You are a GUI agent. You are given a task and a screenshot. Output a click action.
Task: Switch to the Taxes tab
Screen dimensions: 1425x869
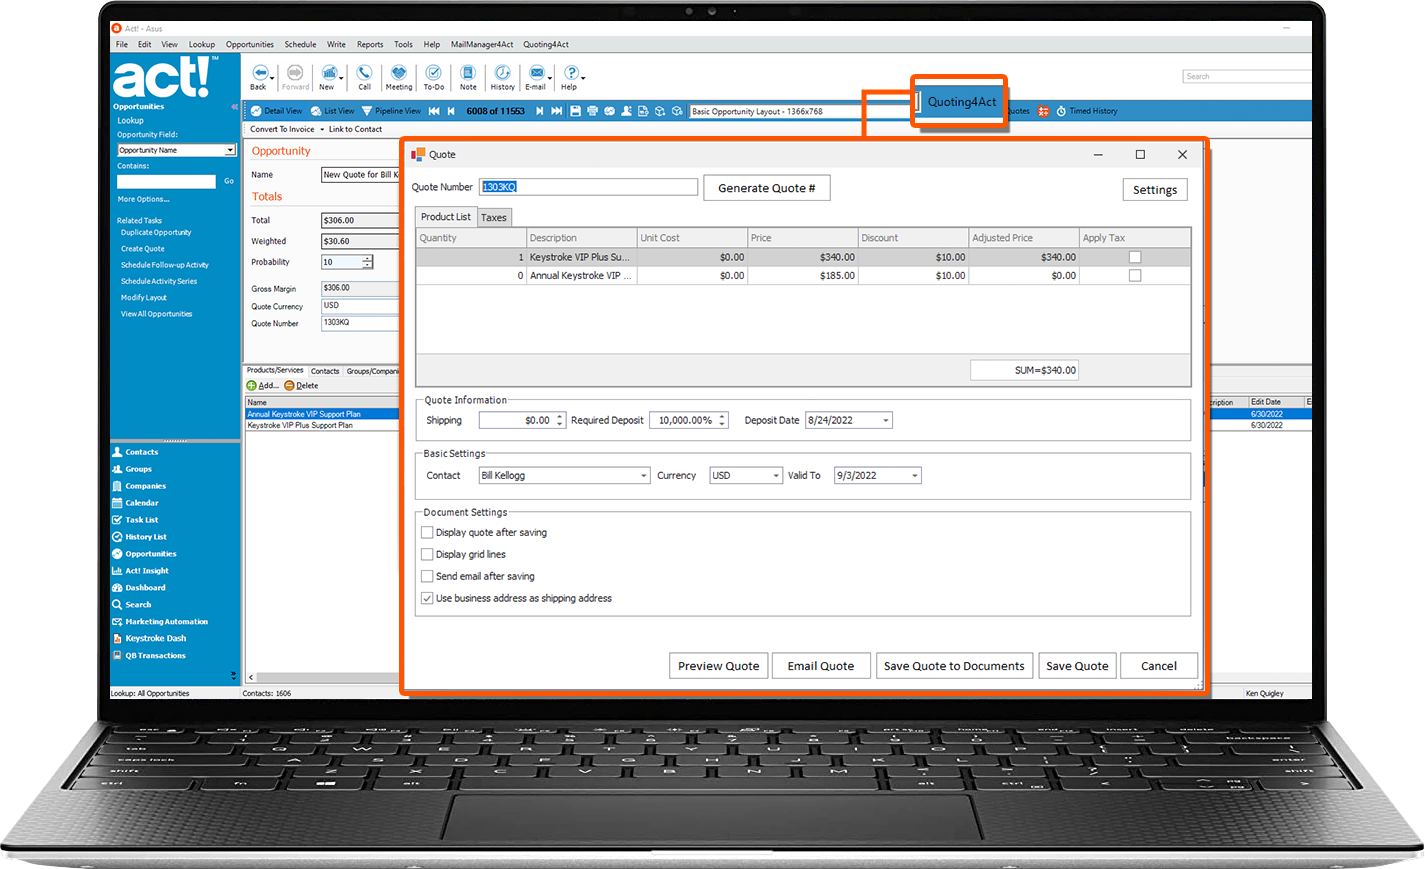494,217
